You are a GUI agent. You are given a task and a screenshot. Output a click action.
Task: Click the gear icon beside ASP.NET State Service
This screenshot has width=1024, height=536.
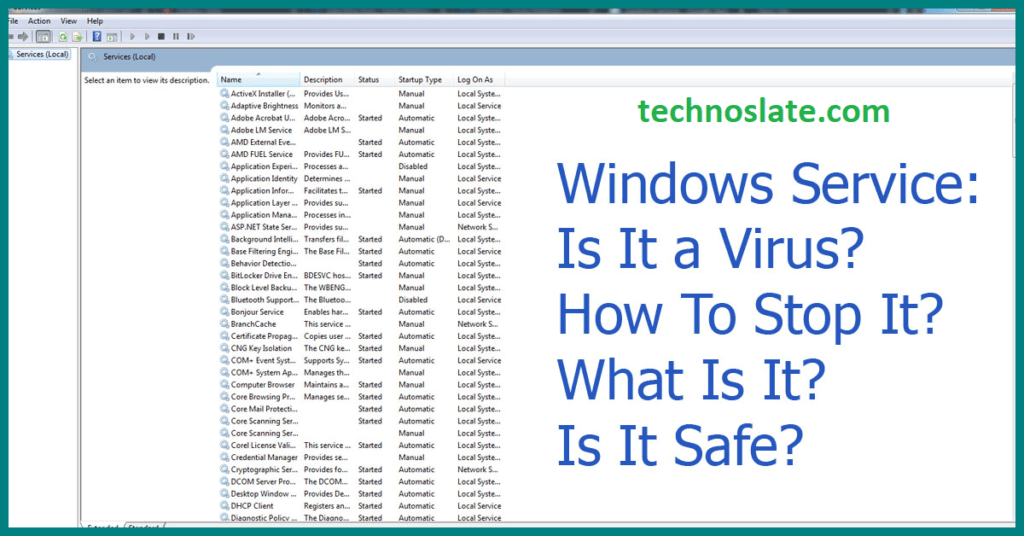pyautogui.click(x=225, y=227)
